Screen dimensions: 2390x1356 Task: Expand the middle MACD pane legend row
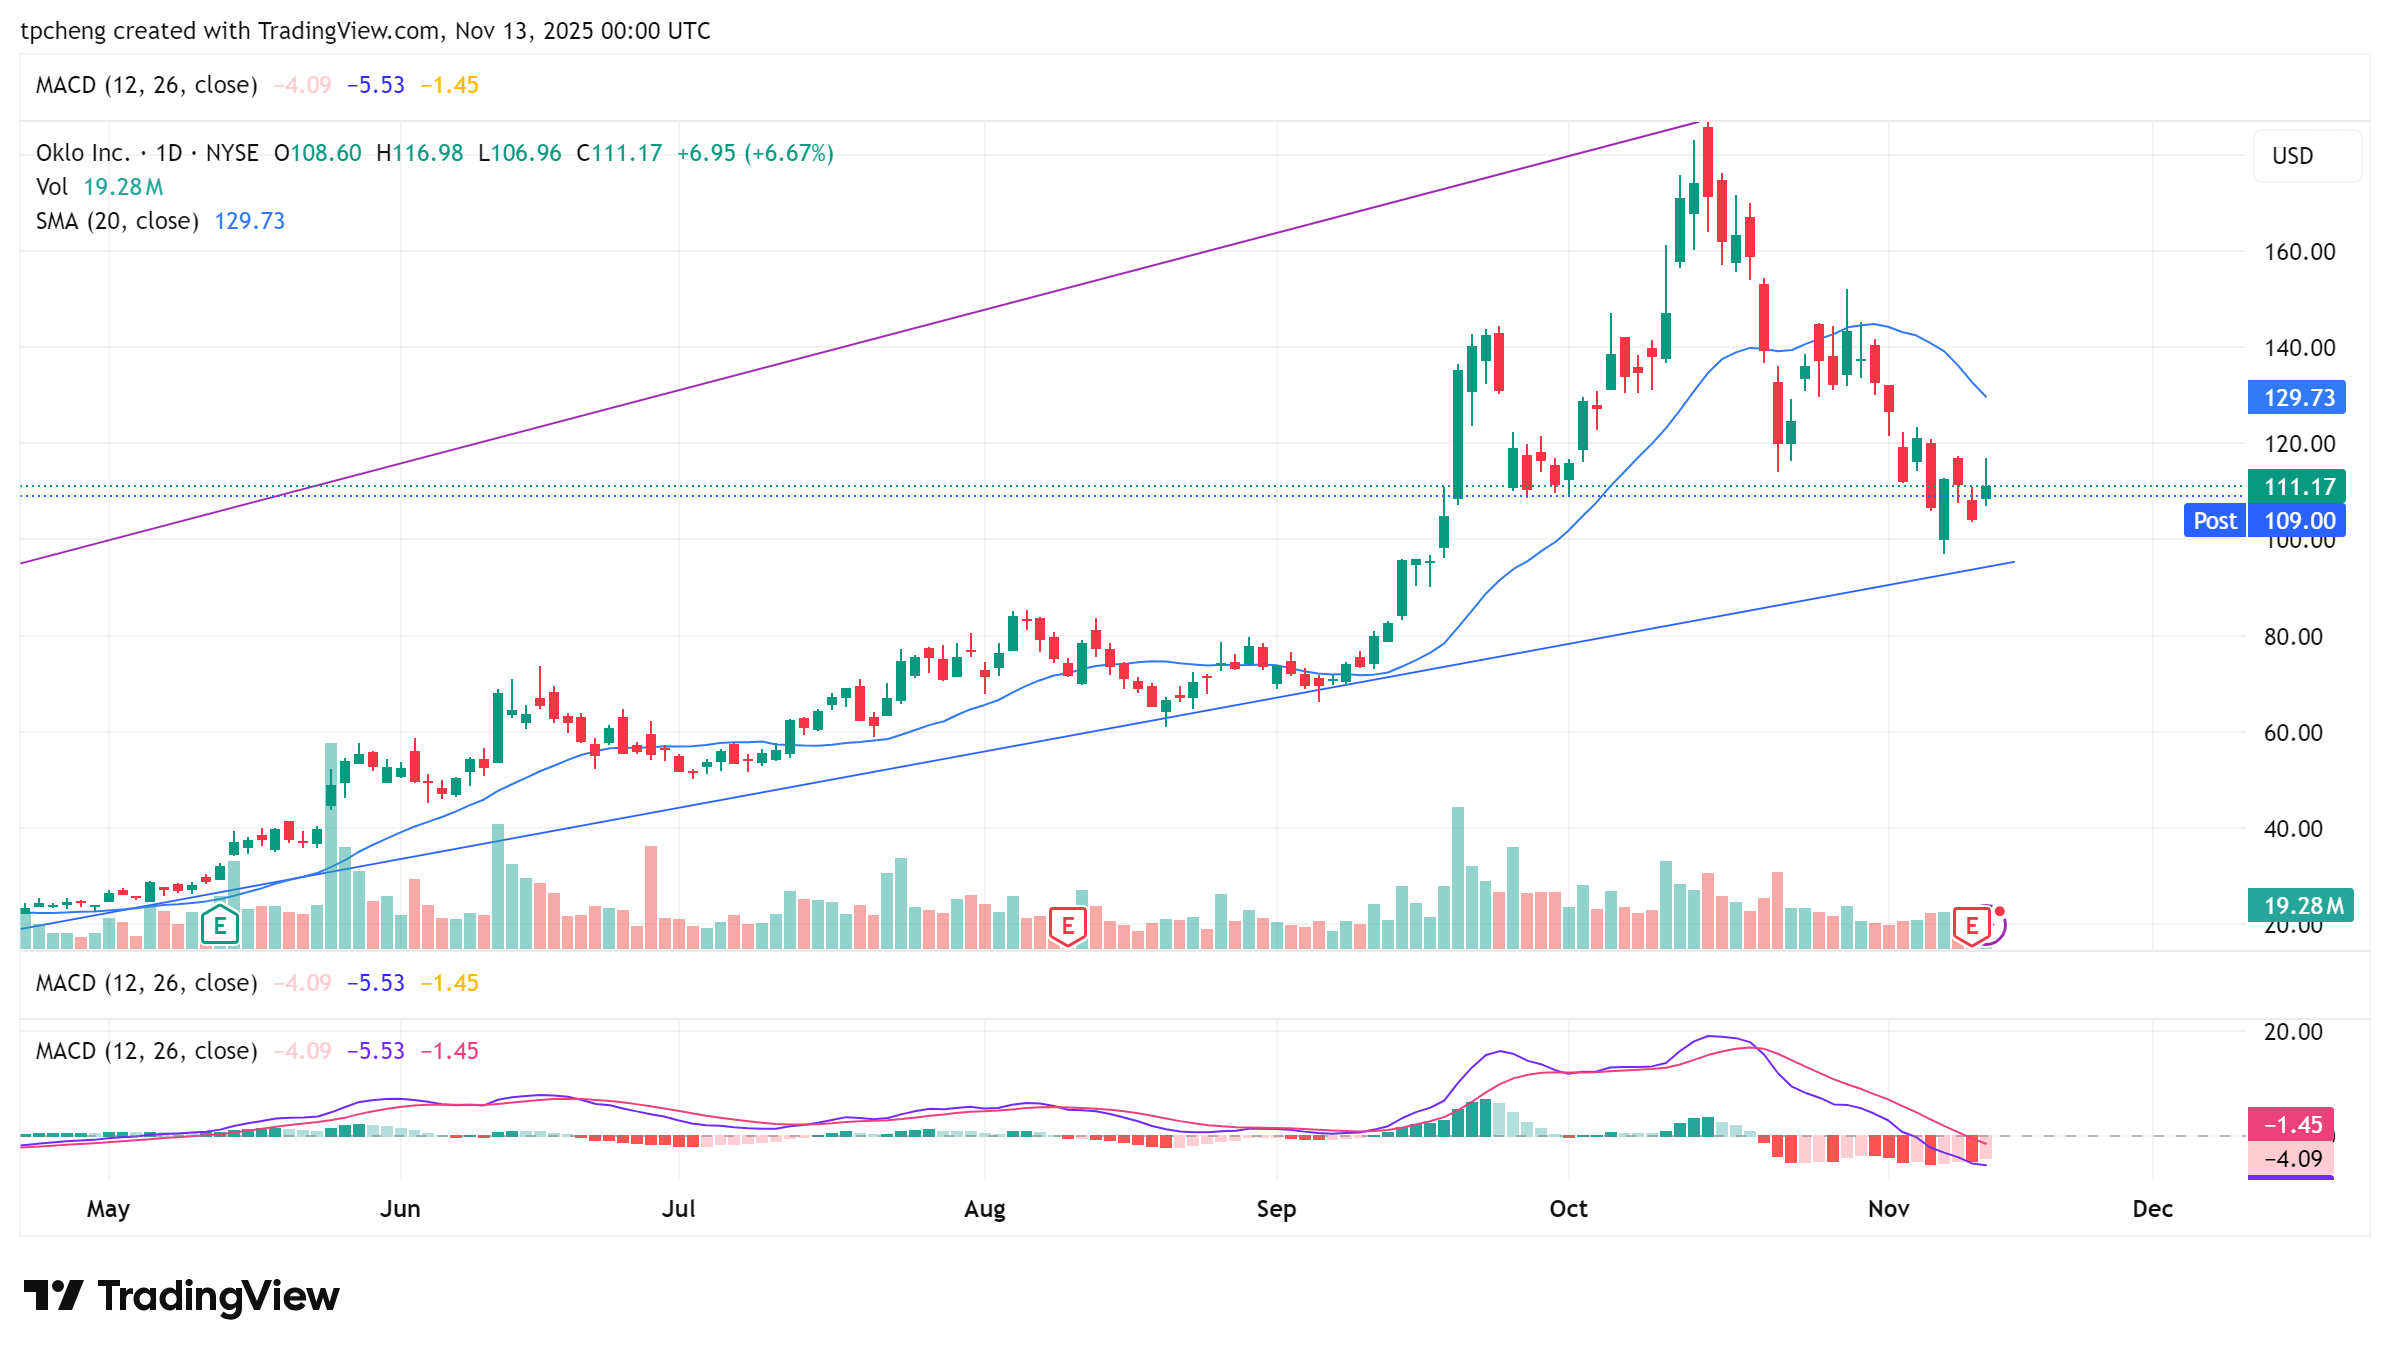pyautogui.click(x=146, y=983)
